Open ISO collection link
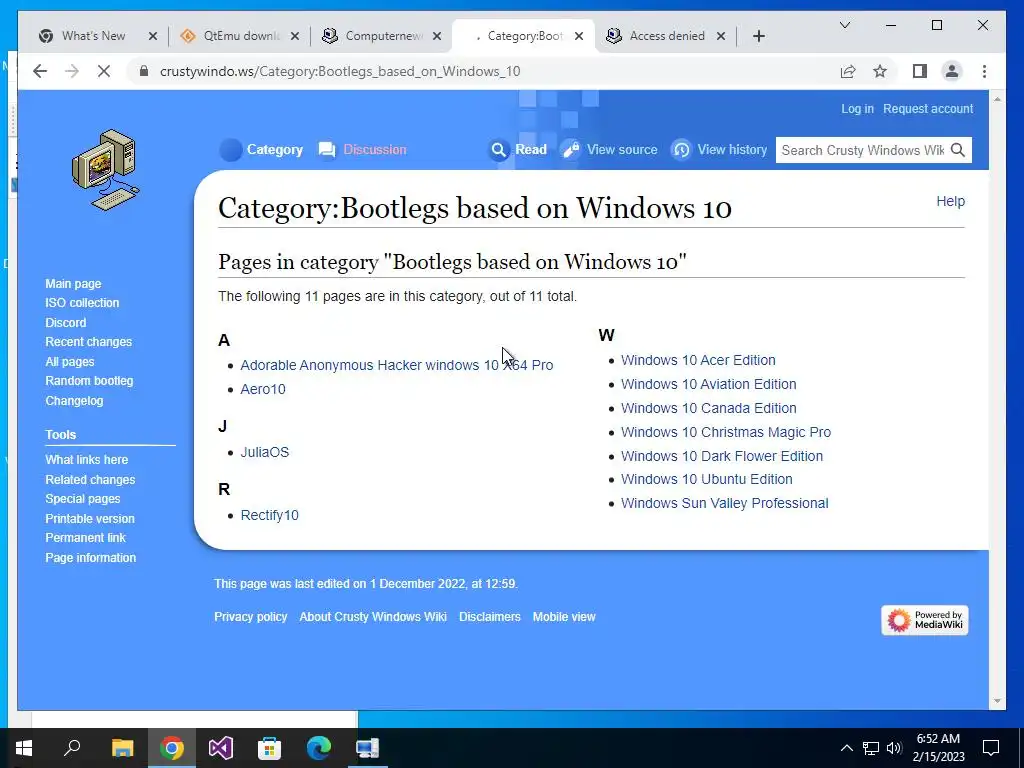 pyautogui.click(x=82, y=302)
